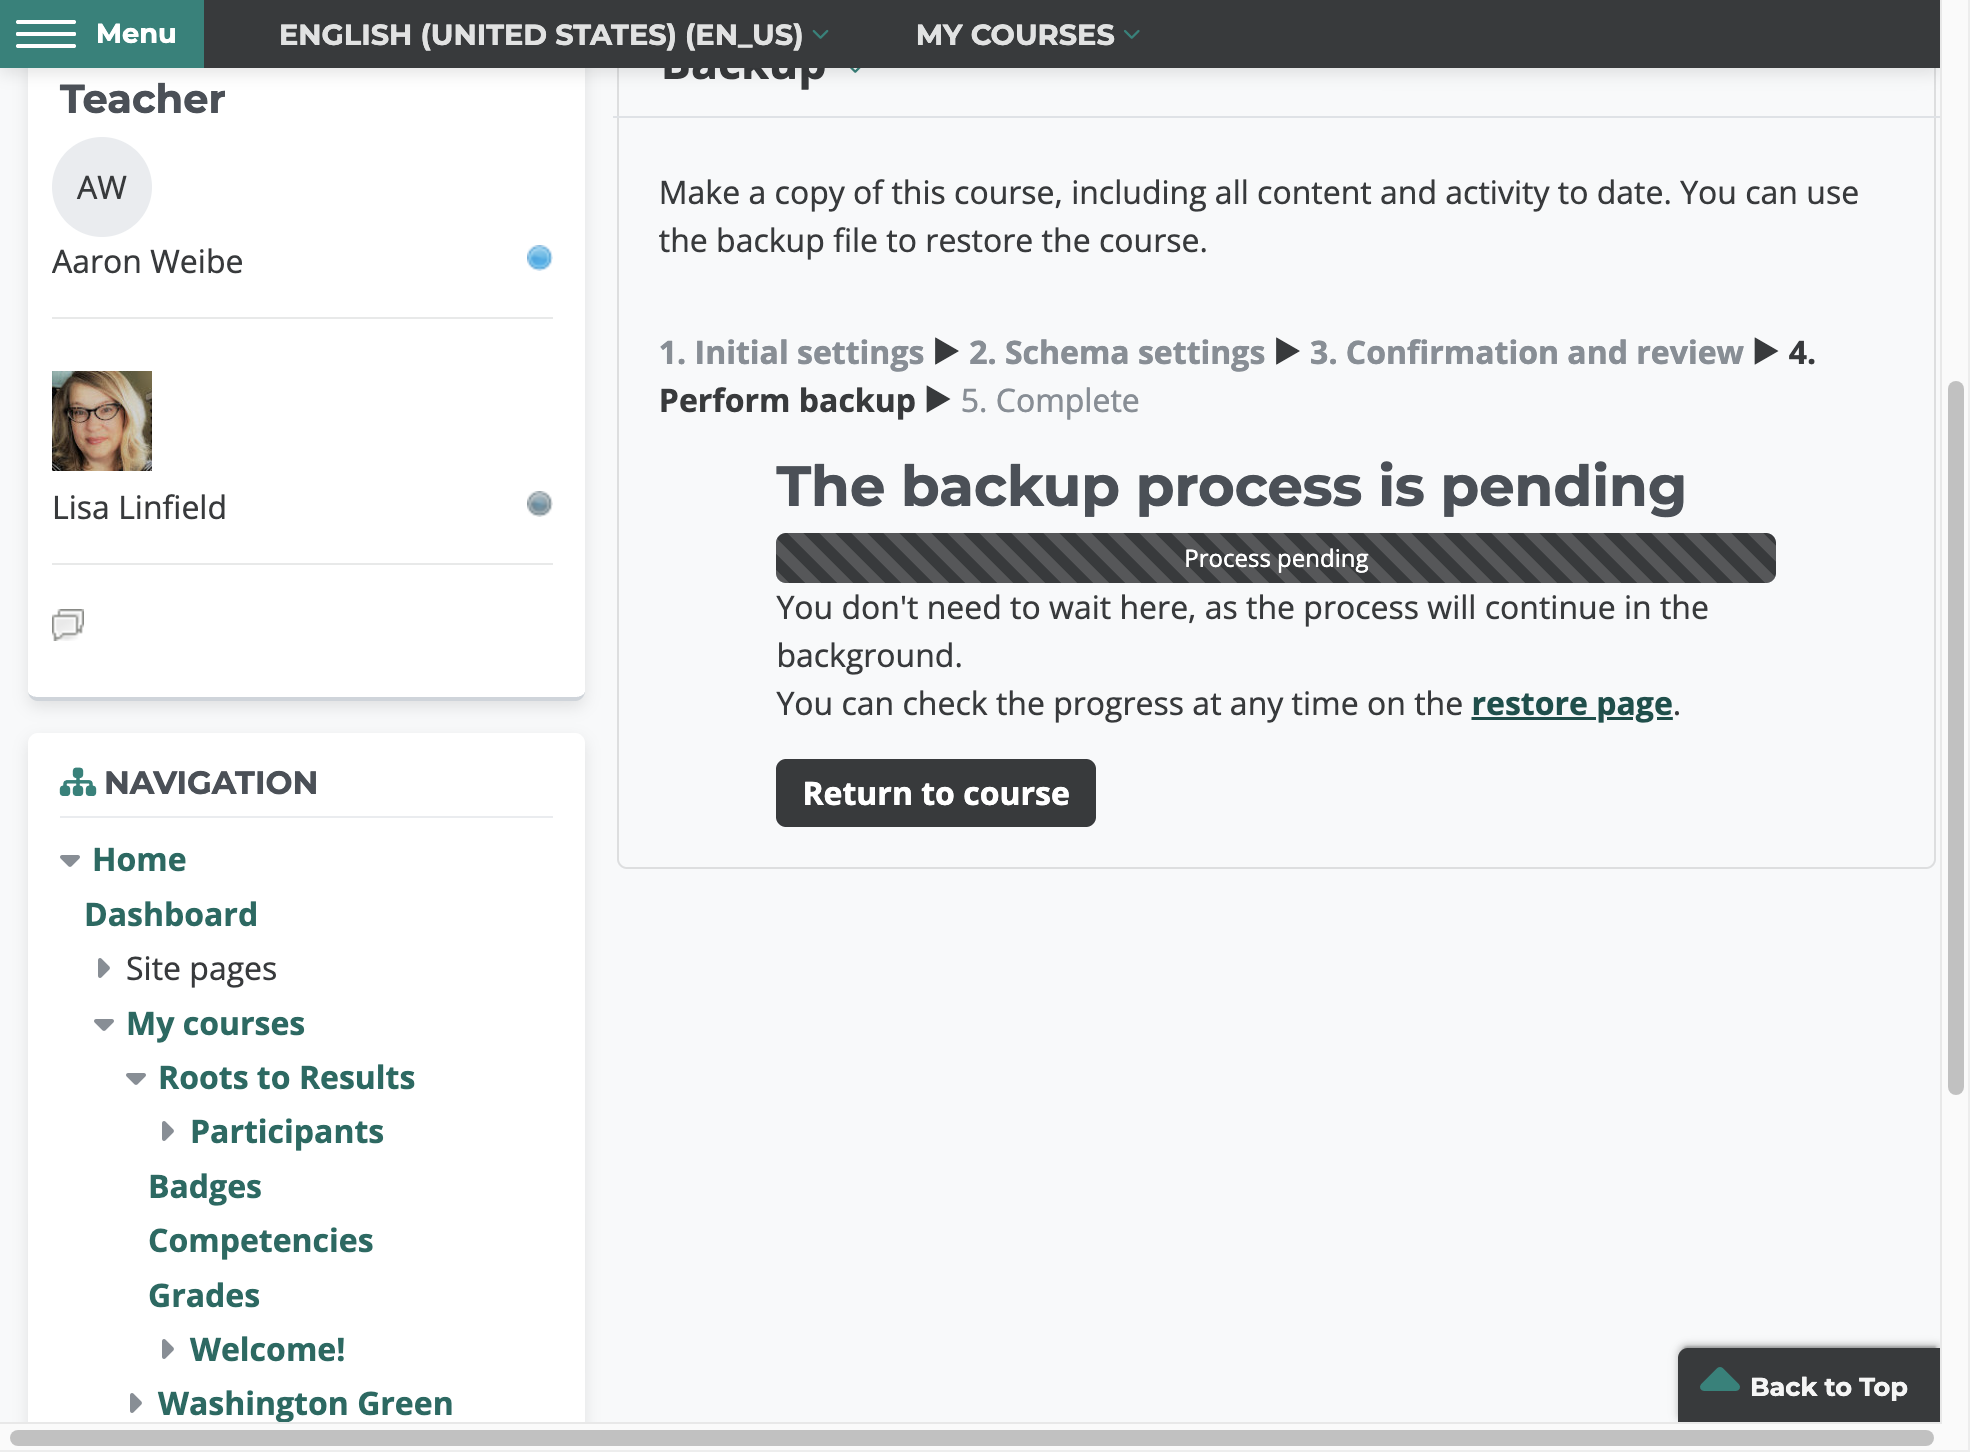
Task: Click the Aaron Weibe teacher name
Action: pyautogui.click(x=148, y=261)
